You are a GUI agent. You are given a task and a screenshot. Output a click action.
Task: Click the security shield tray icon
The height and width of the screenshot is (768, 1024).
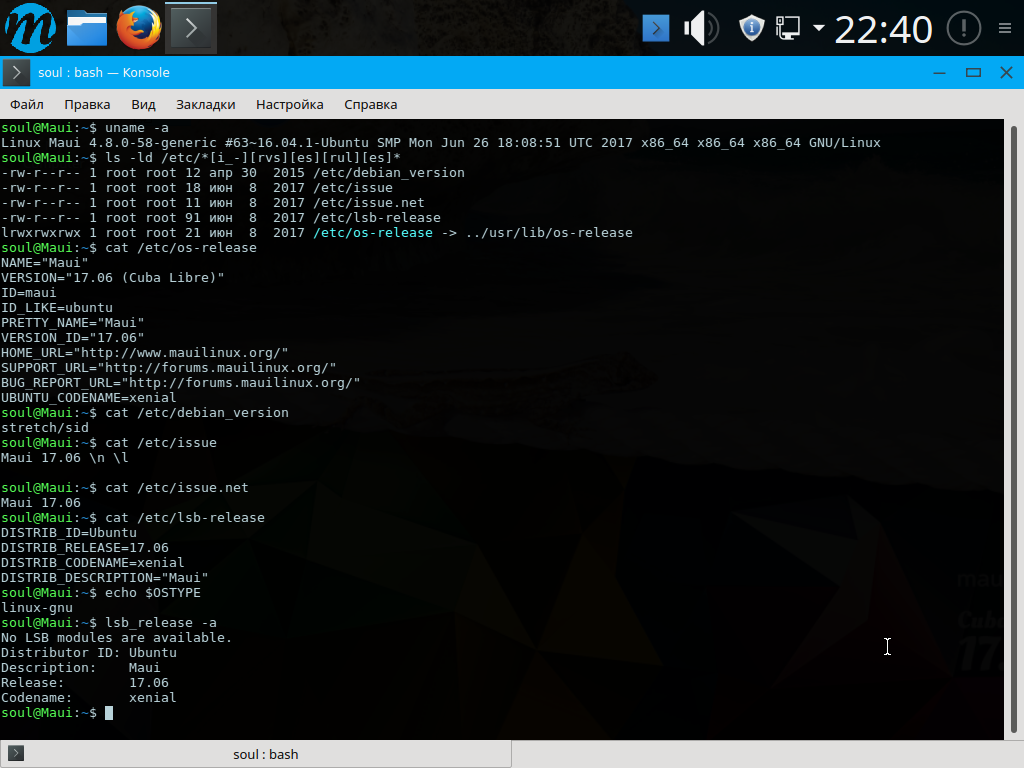751,29
